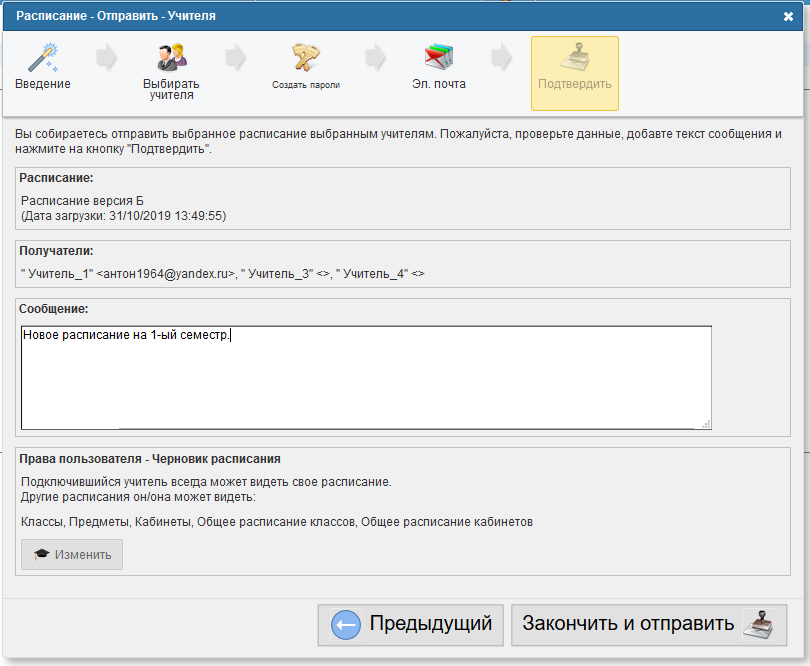Viewport: 810px width, 666px height.
Task: Go to the Введение step label
Action: 42,84
